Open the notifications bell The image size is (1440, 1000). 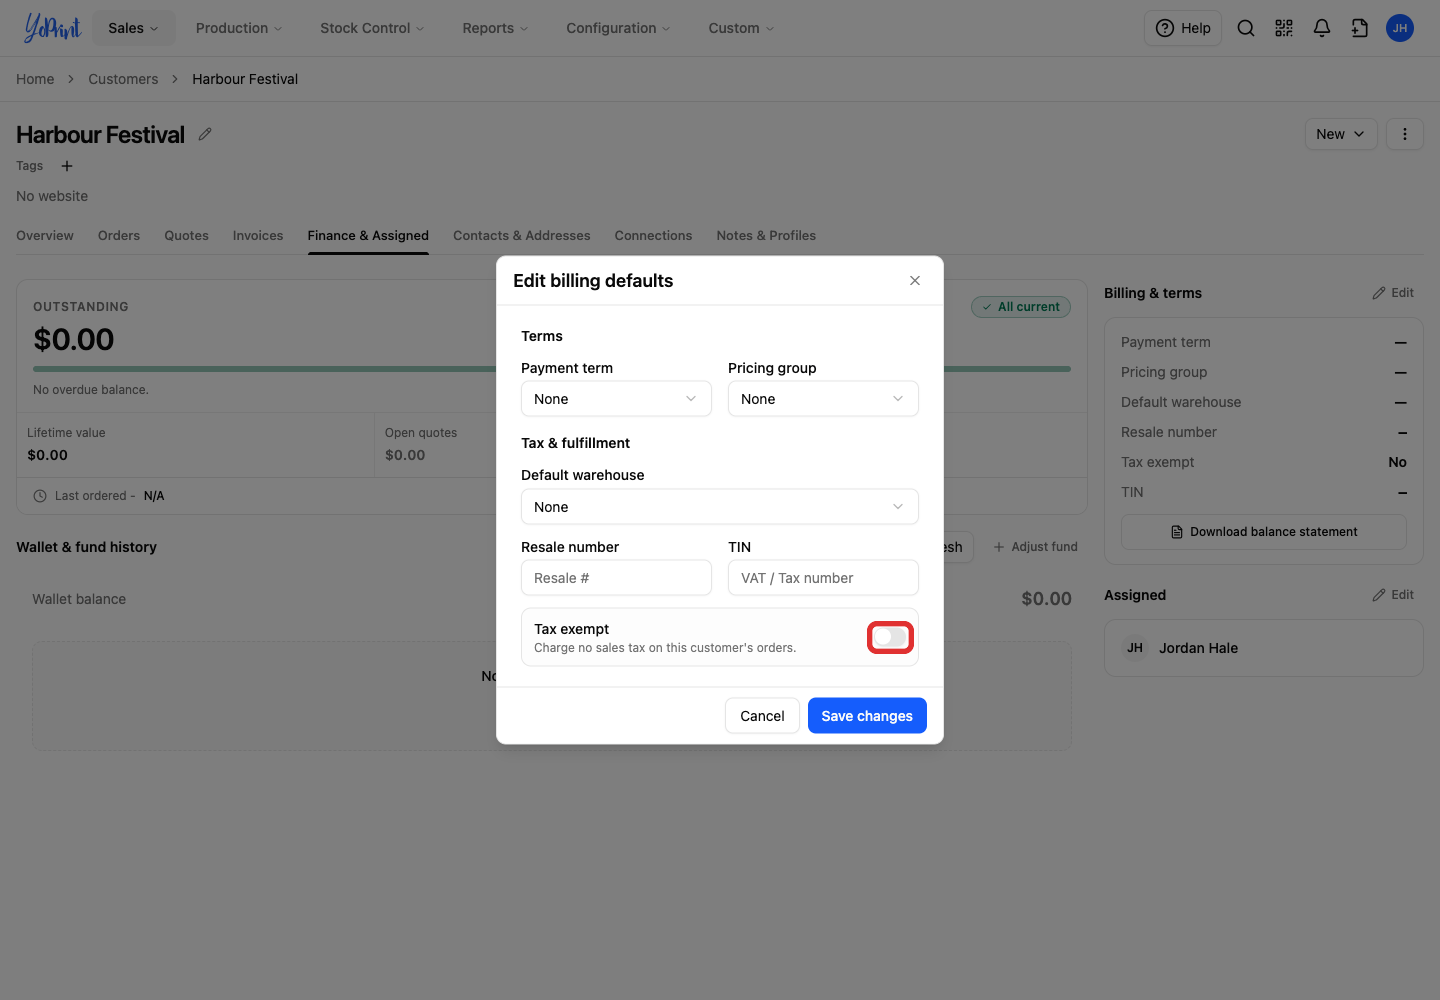1322,28
